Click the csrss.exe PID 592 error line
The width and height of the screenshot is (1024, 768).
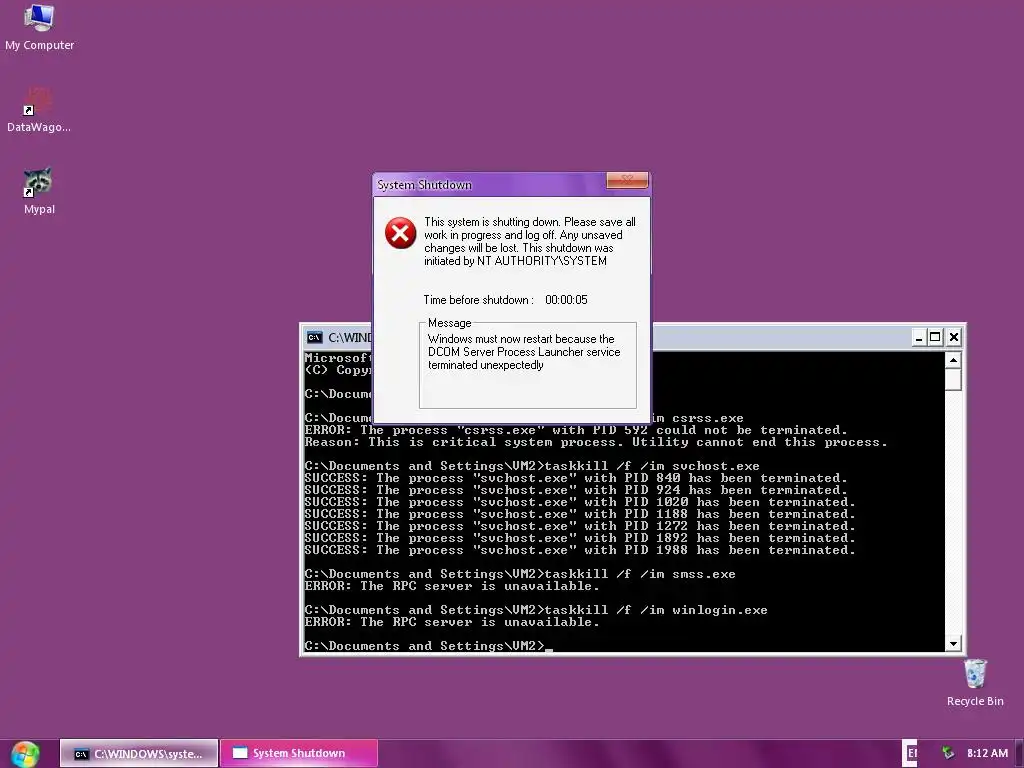[x=576, y=430]
